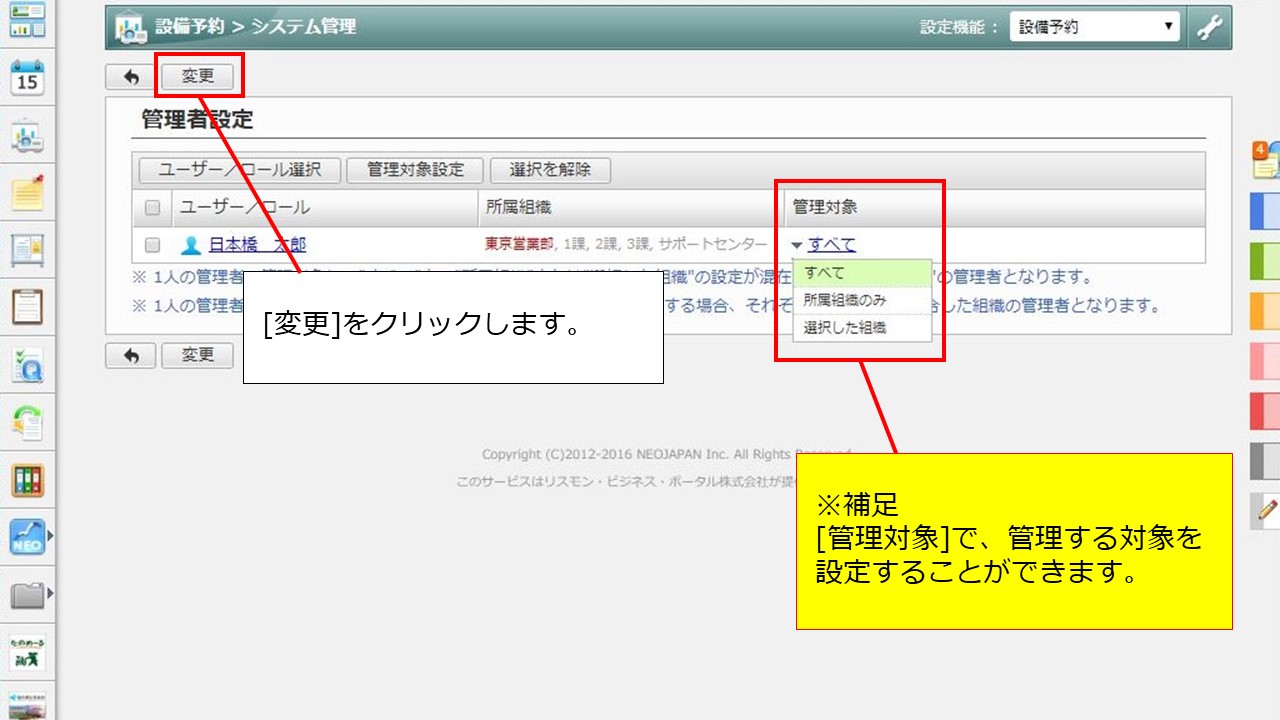
Task: Click the user icon beside 日本橋 太郎
Action: click(191, 245)
